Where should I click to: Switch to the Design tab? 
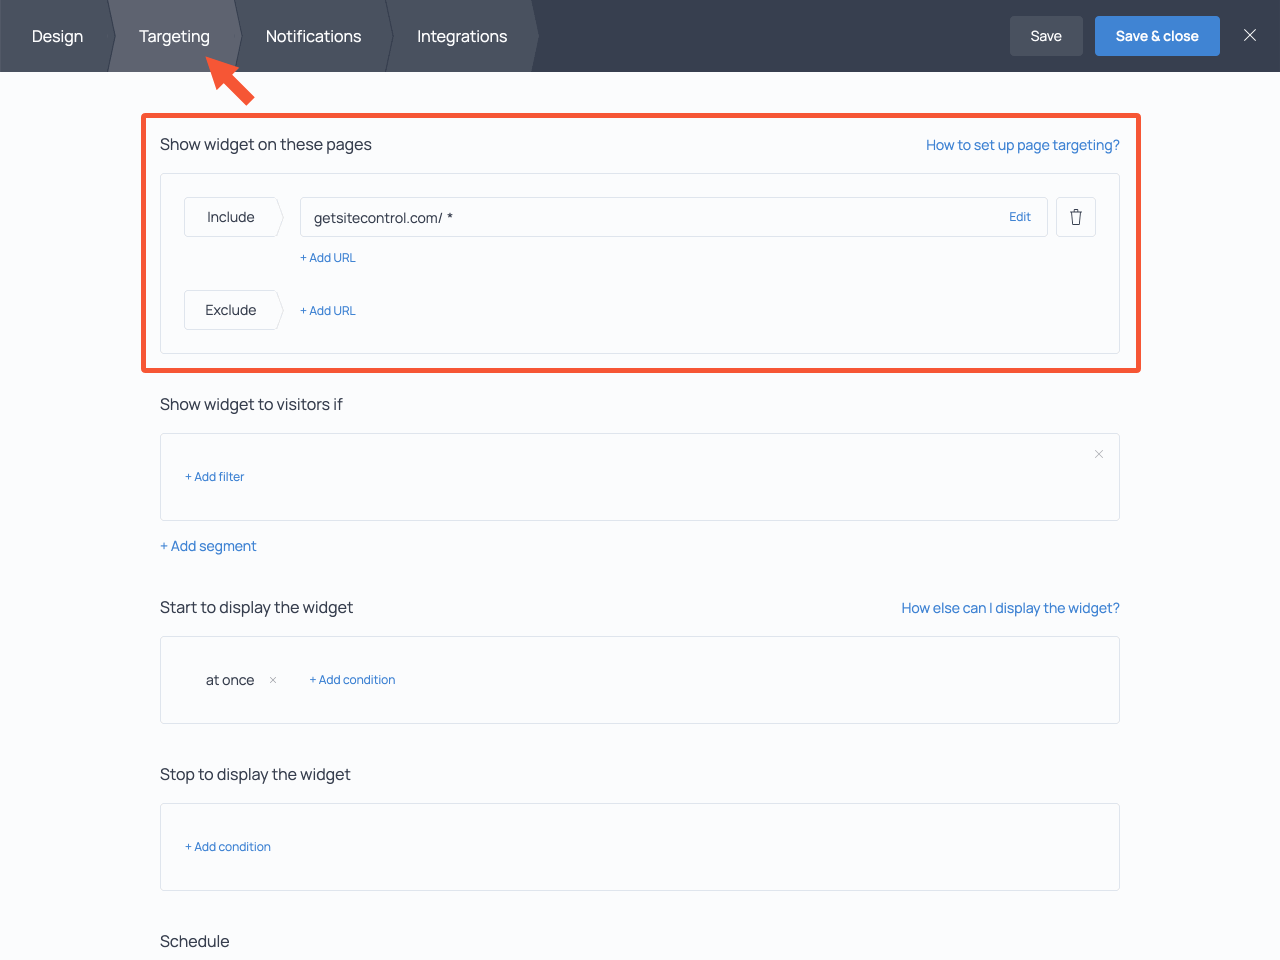[x=57, y=36]
